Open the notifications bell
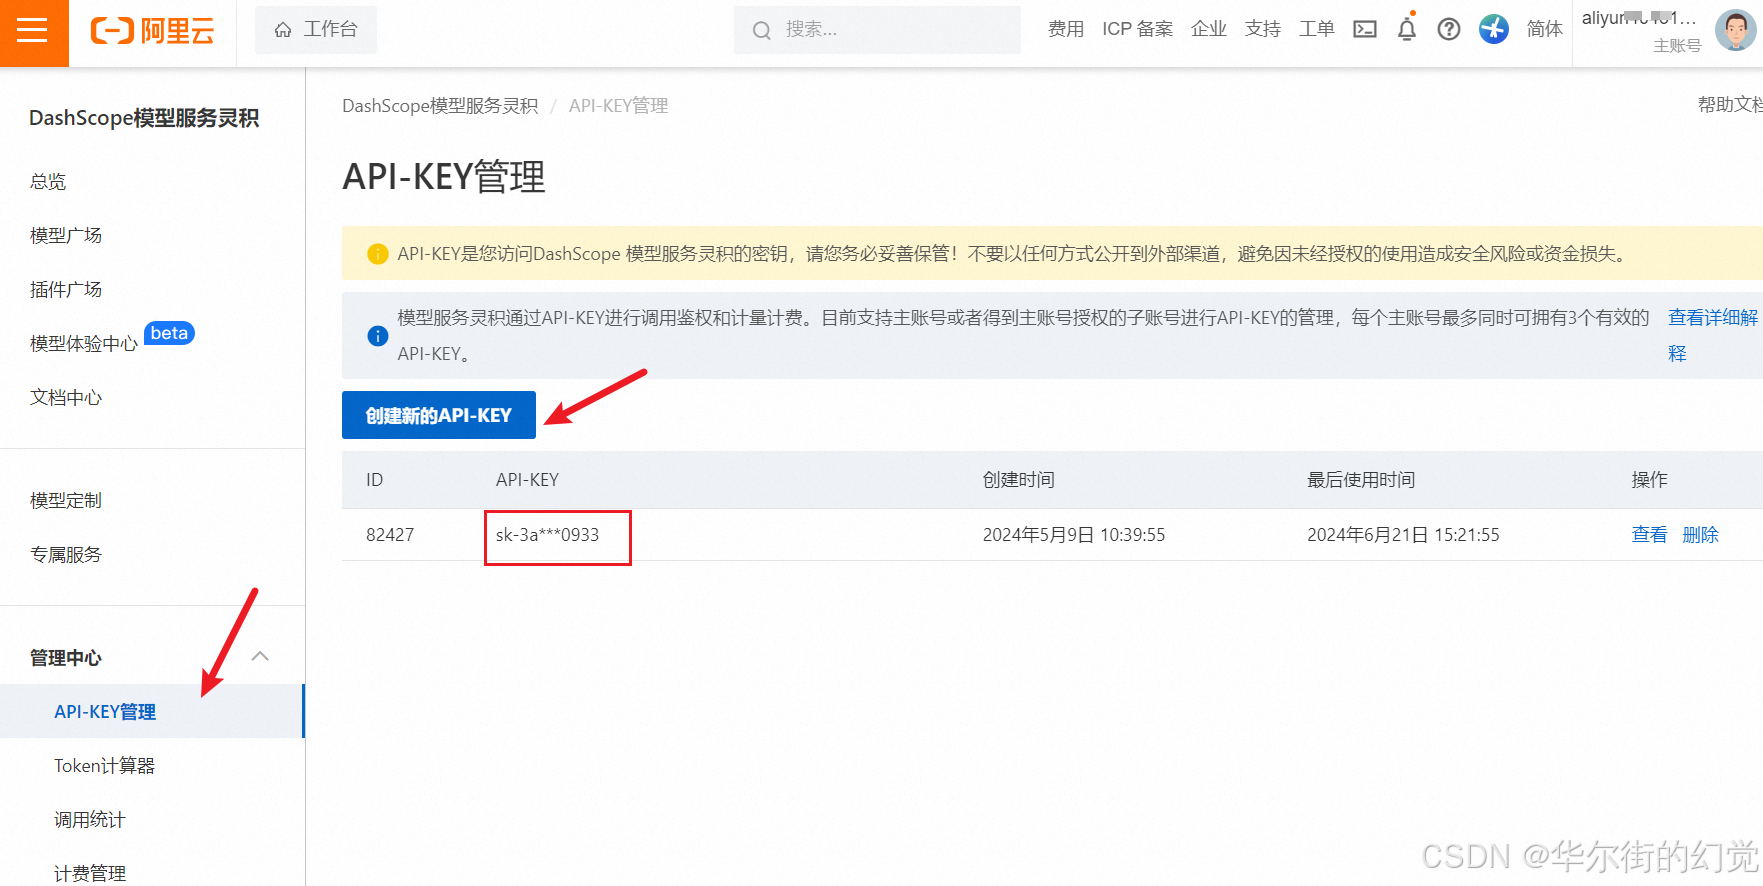 pos(1407,28)
